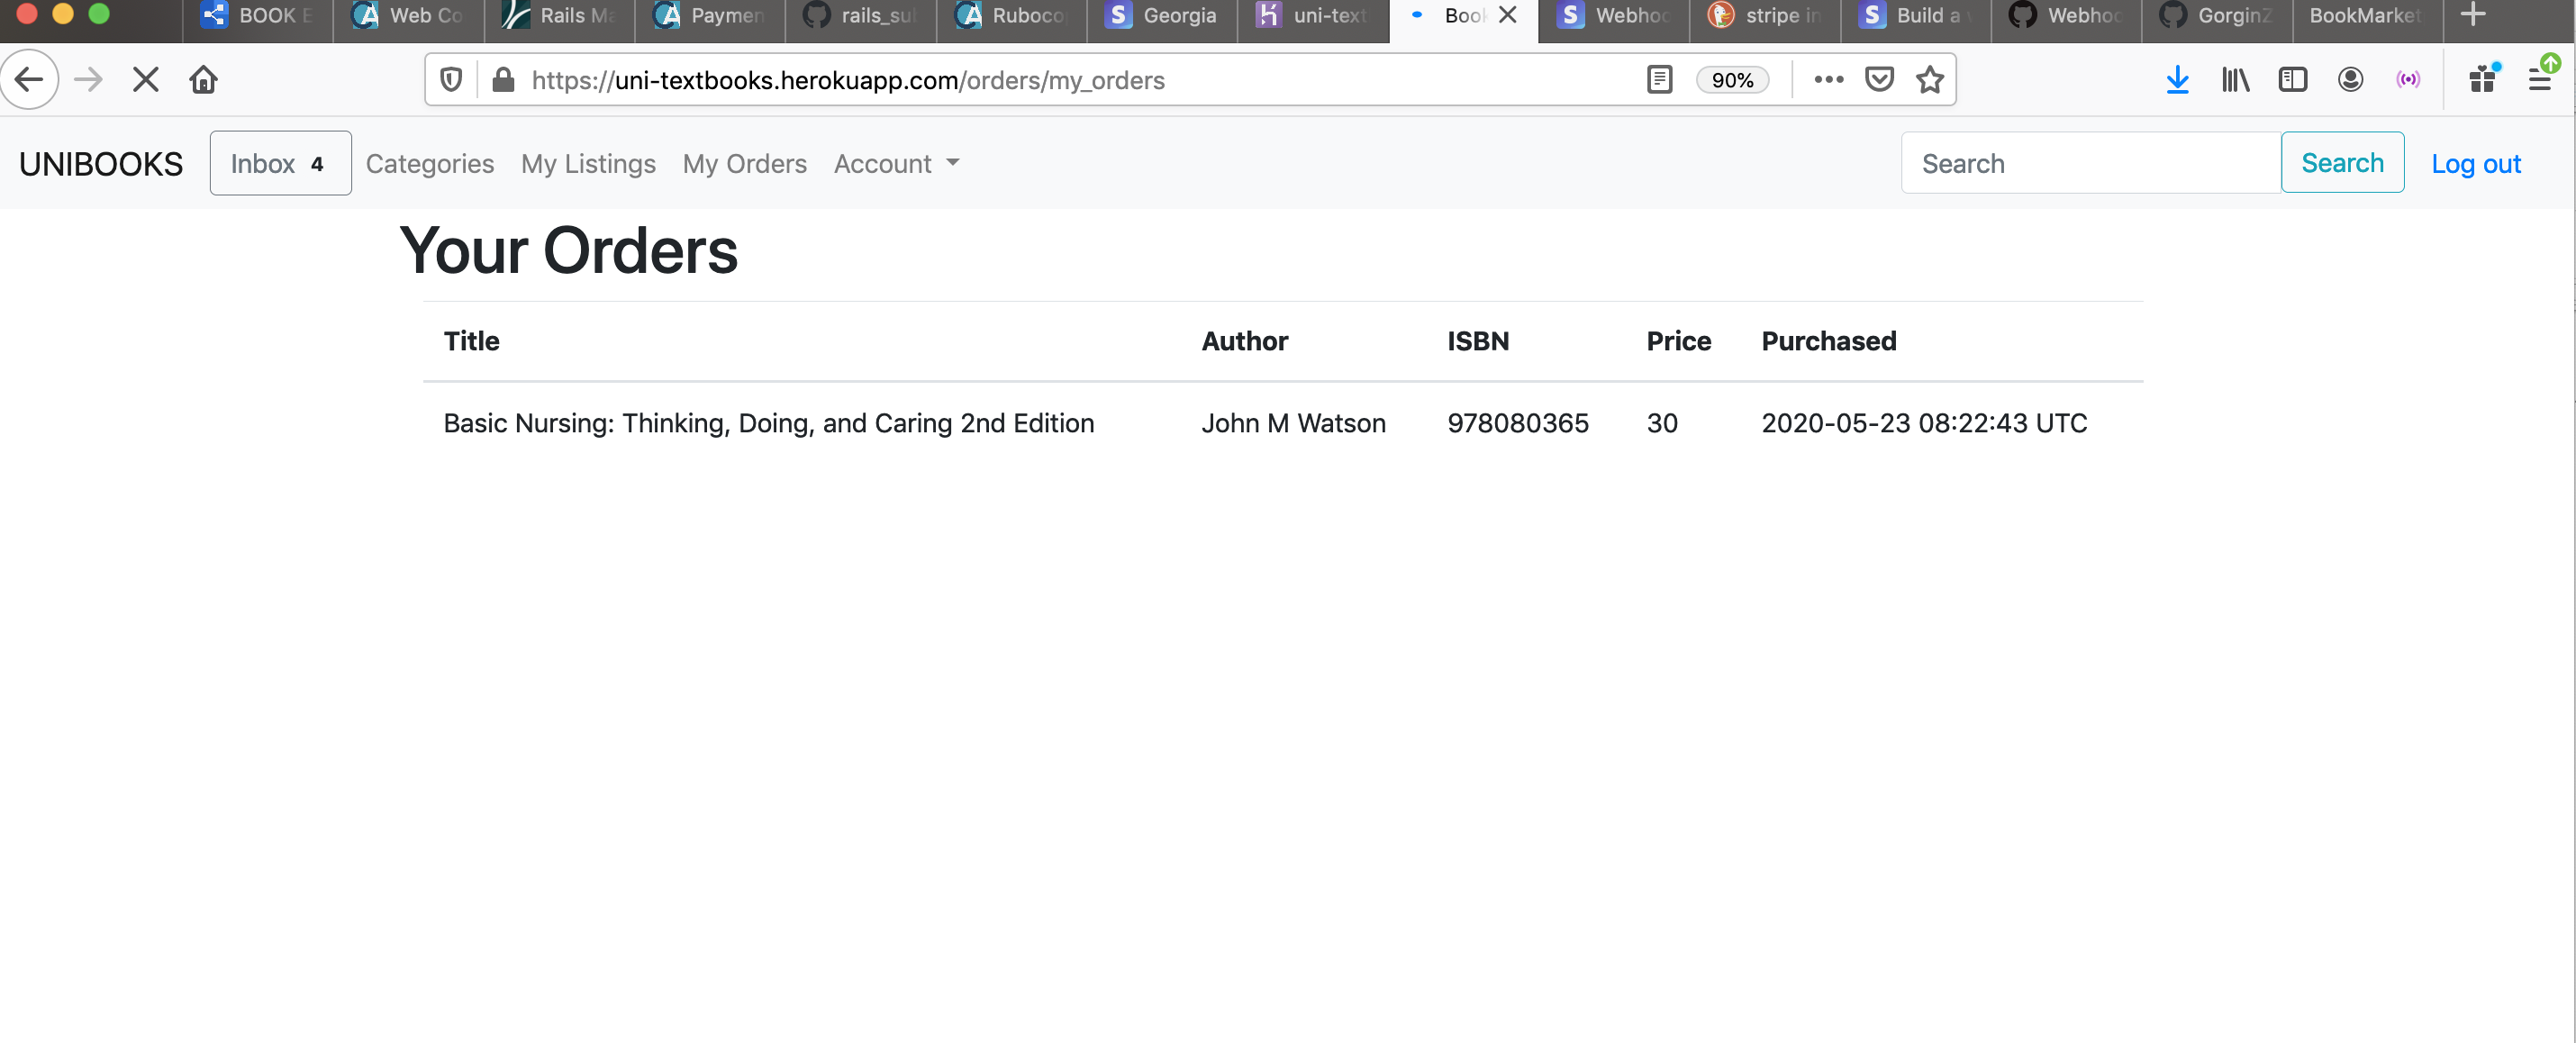
Task: Open page actions three-dot menu
Action: point(1828,80)
